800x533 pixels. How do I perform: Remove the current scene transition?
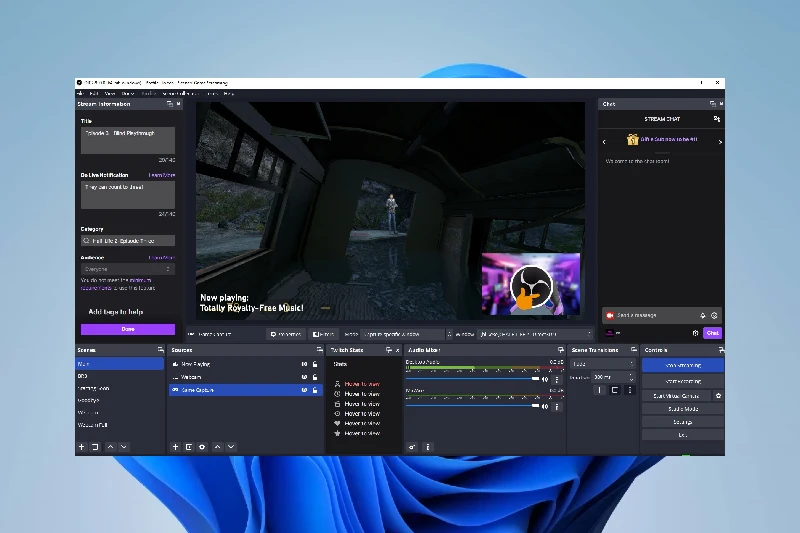click(x=615, y=390)
